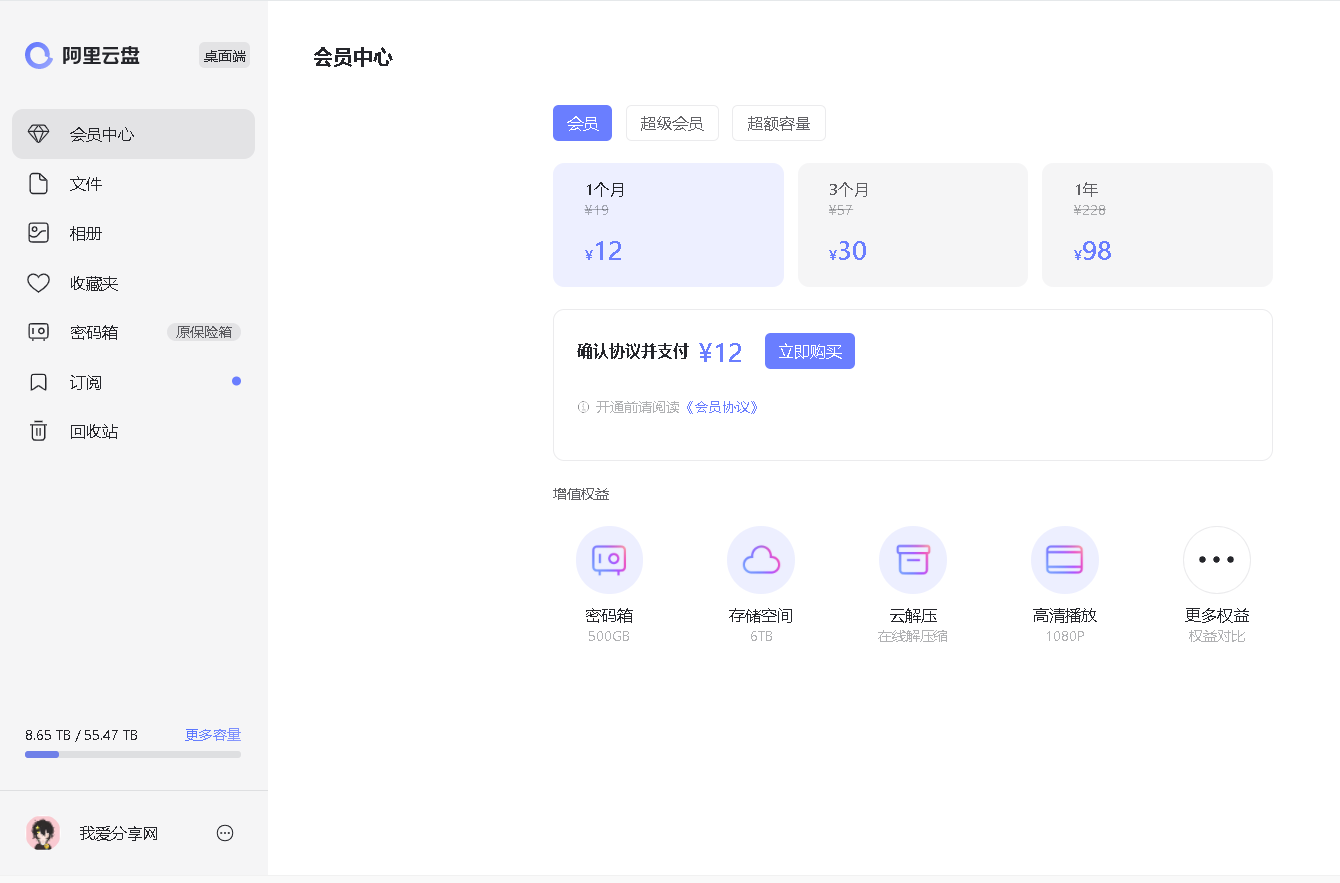Switch to the 会员 tab
The height and width of the screenshot is (883, 1340).
(x=582, y=123)
